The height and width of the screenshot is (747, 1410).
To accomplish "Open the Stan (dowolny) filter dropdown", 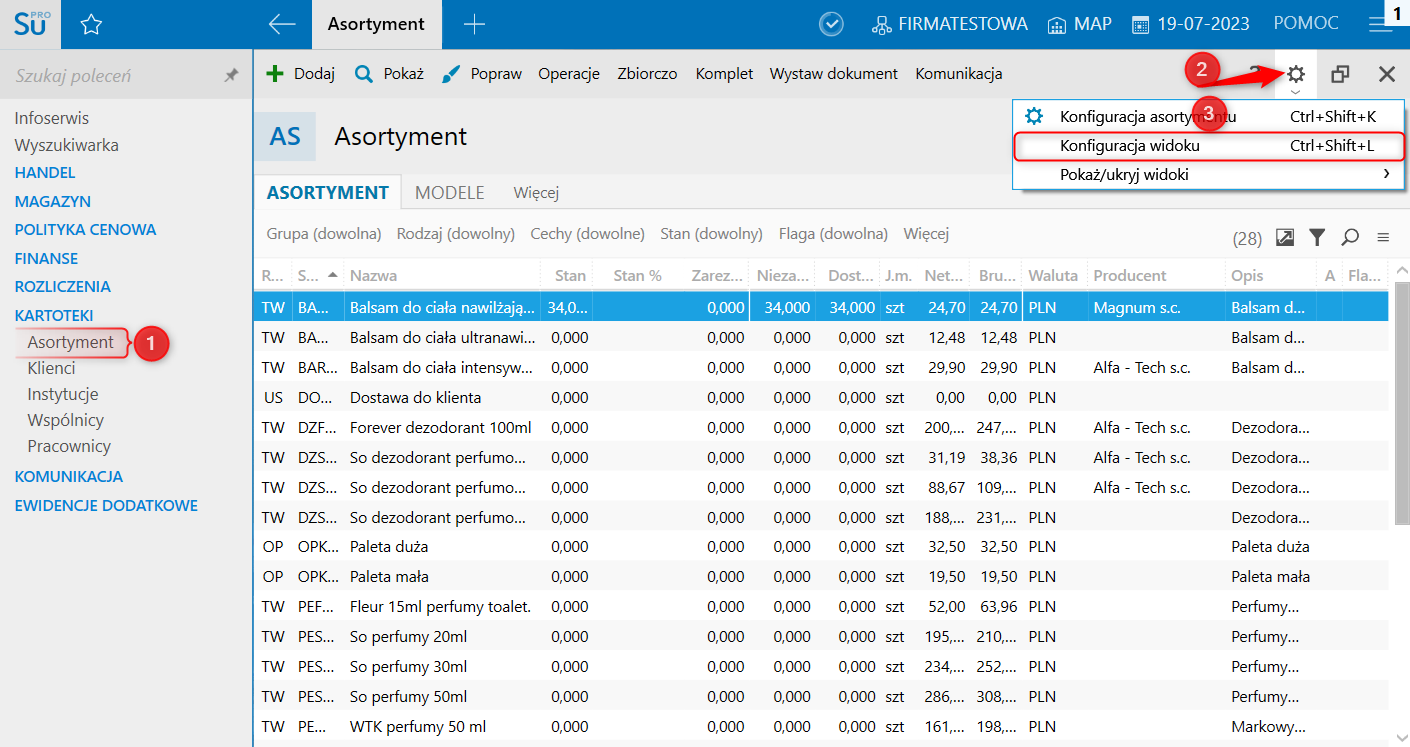I will (711, 234).
